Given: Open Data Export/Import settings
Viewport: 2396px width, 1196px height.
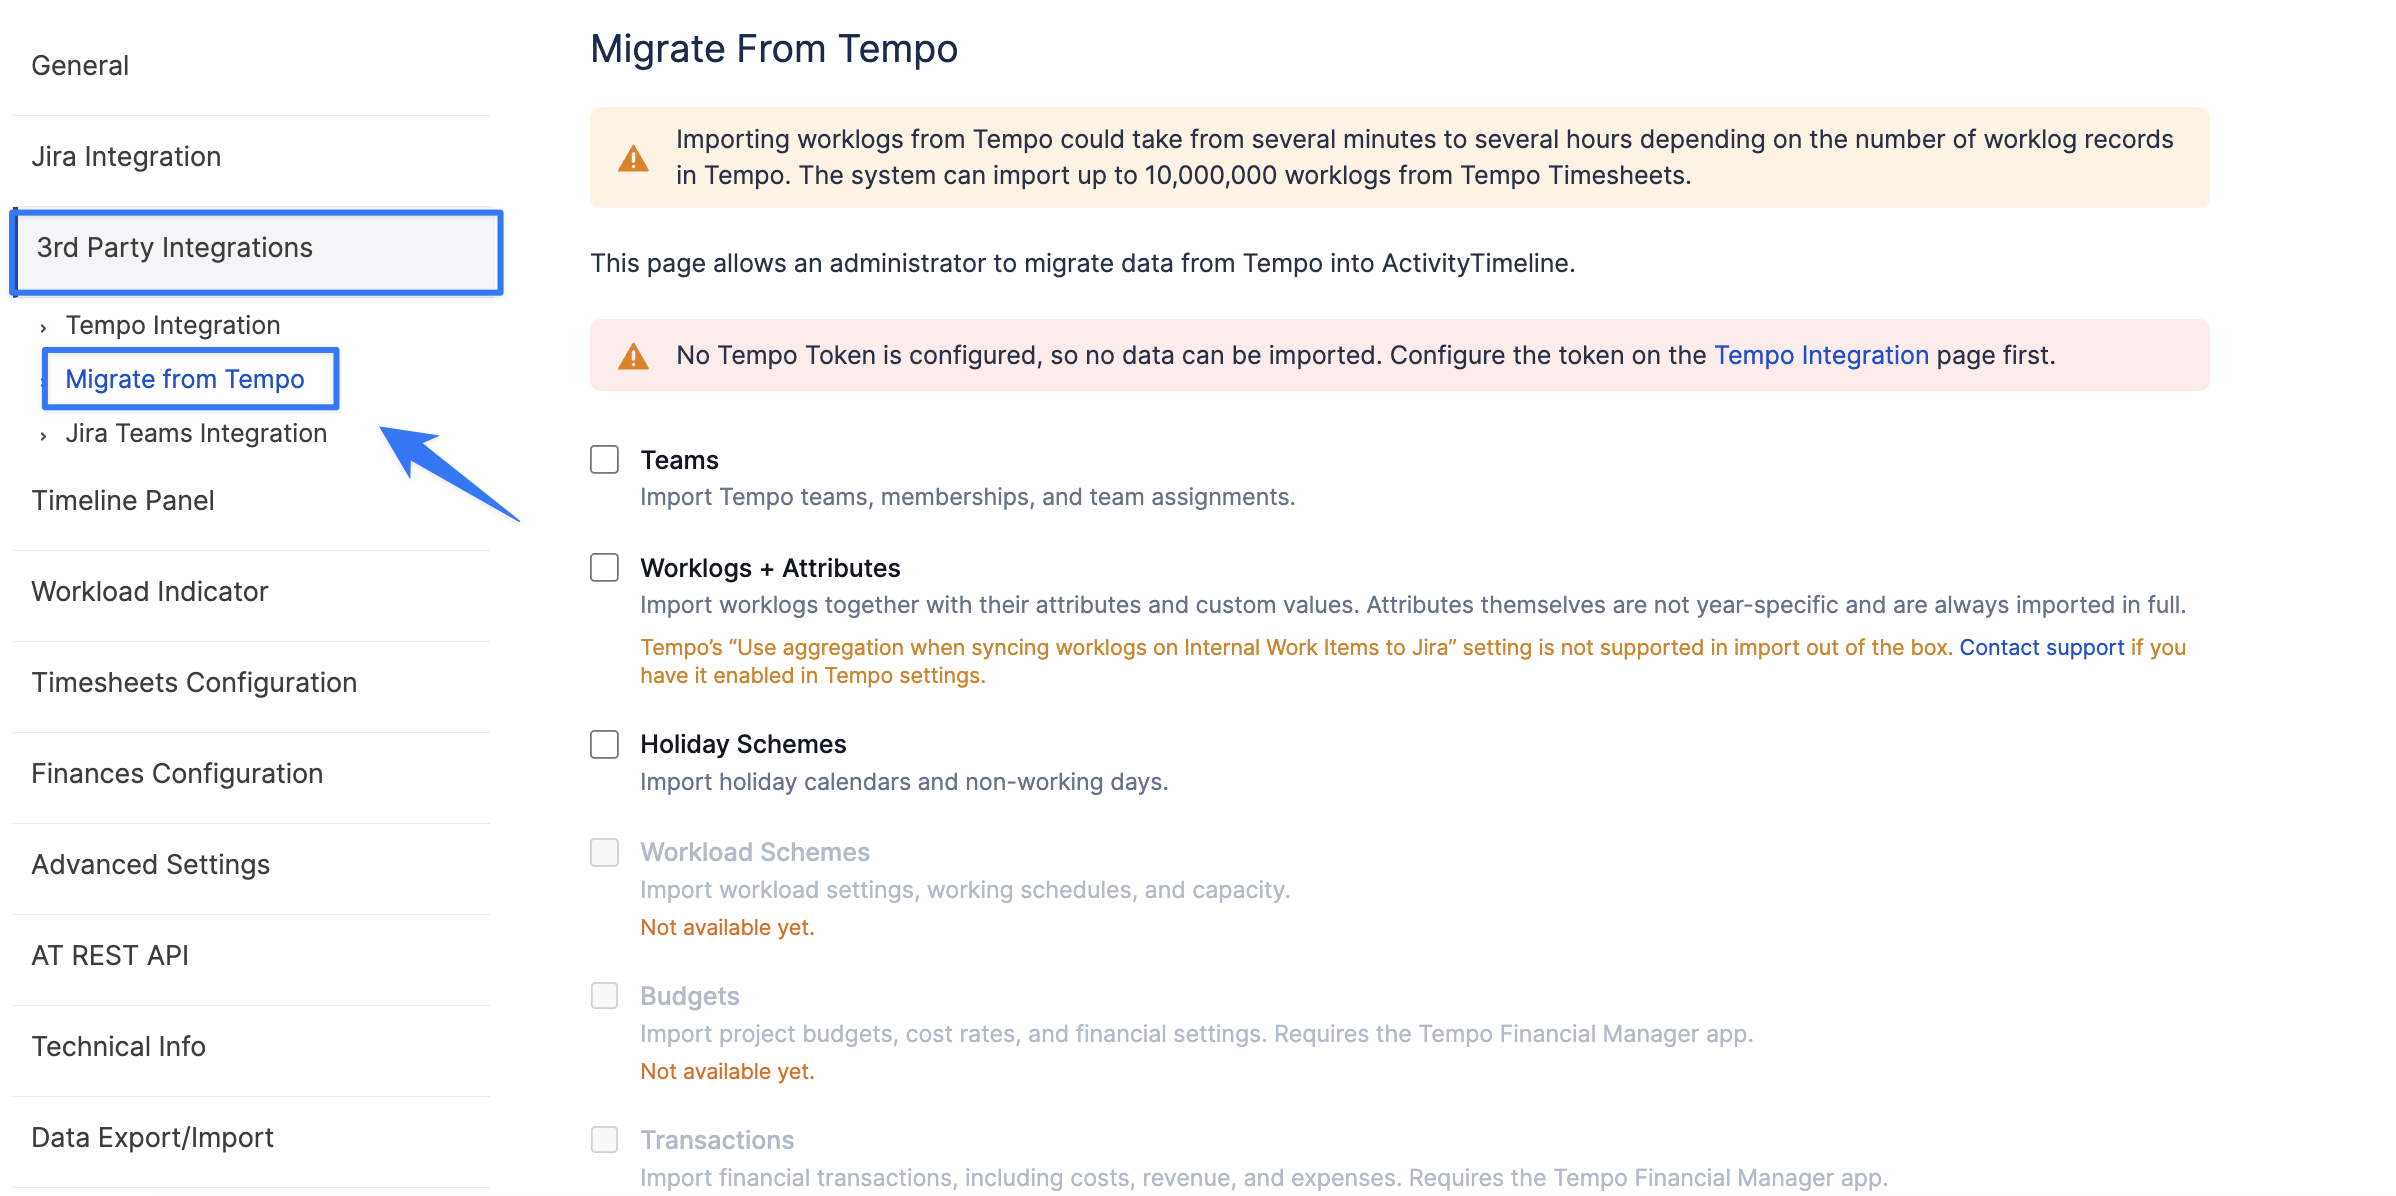Looking at the screenshot, I should [x=153, y=1138].
